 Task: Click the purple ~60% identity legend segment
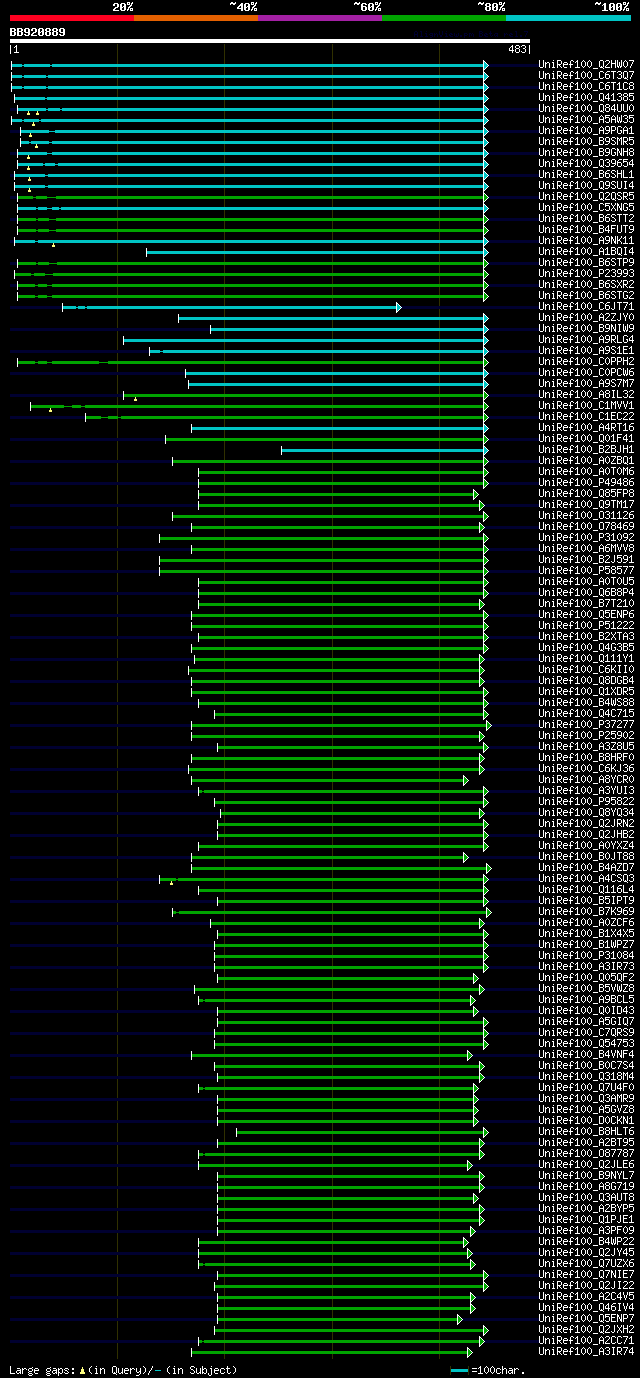pyautogui.click(x=319, y=17)
